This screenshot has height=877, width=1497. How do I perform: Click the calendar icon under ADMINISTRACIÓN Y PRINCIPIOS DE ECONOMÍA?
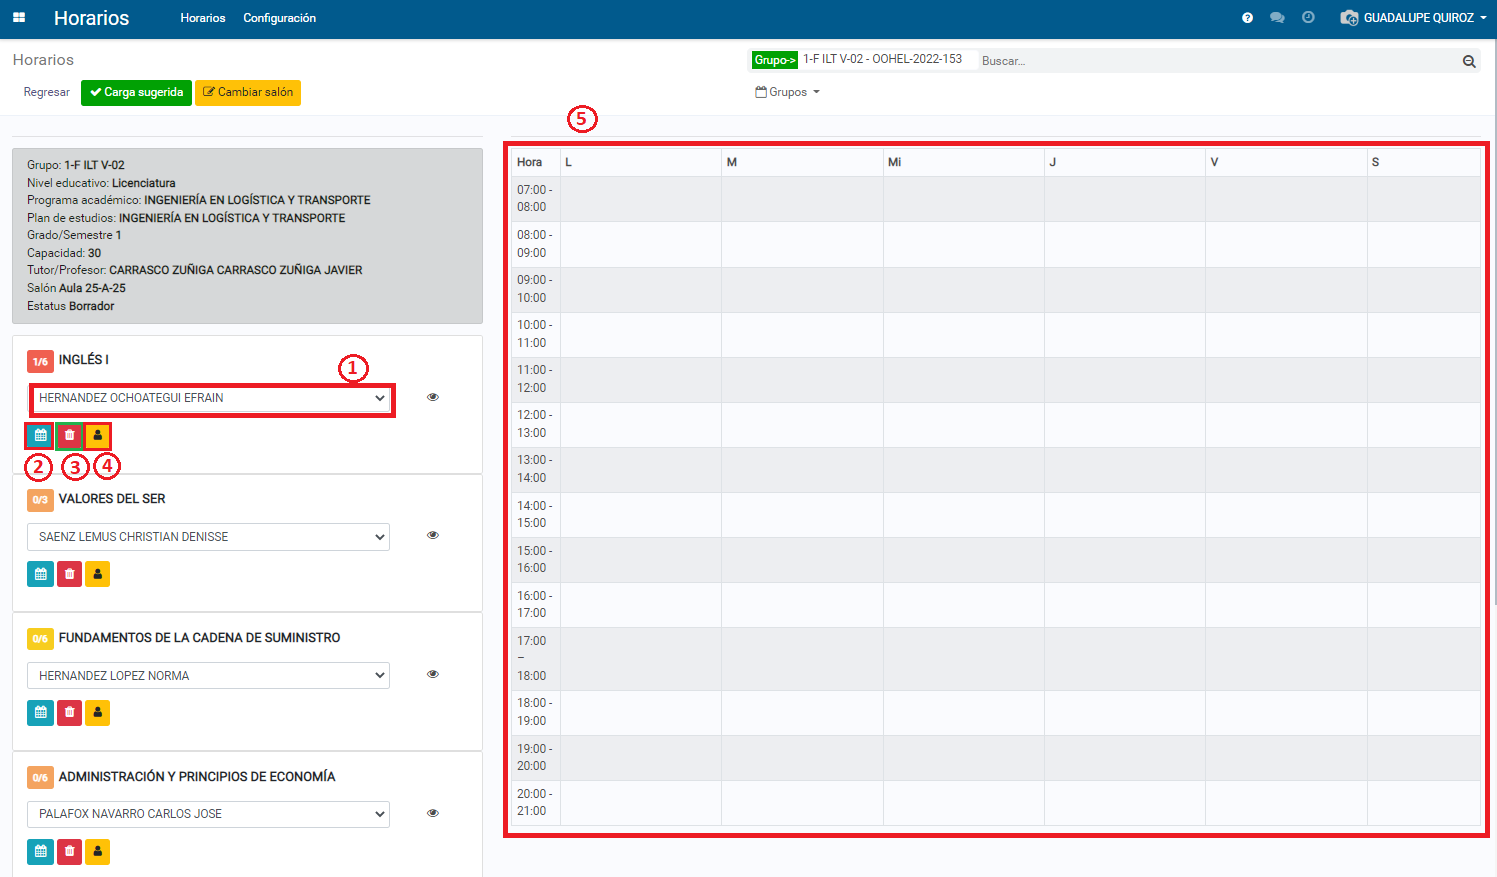40,852
